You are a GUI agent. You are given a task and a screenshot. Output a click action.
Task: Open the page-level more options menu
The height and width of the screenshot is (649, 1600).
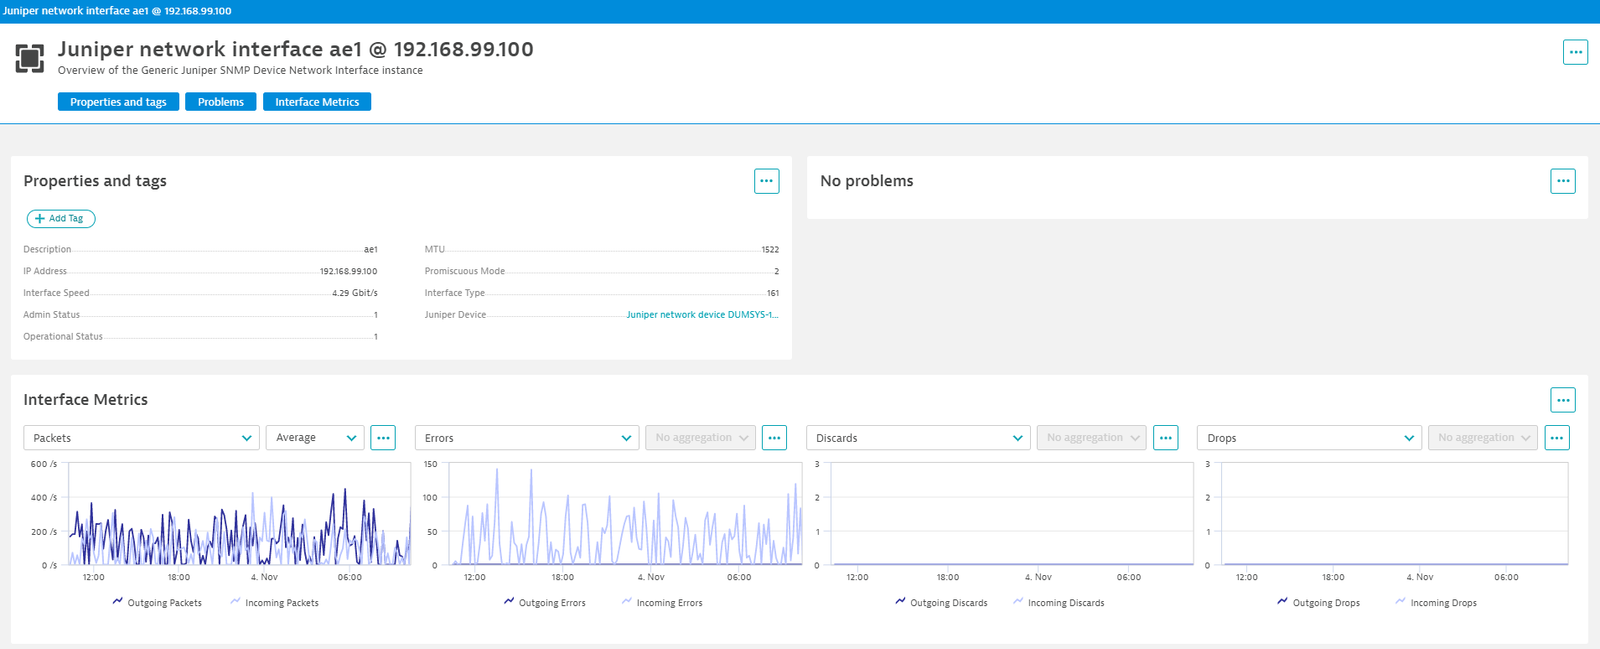(1575, 52)
